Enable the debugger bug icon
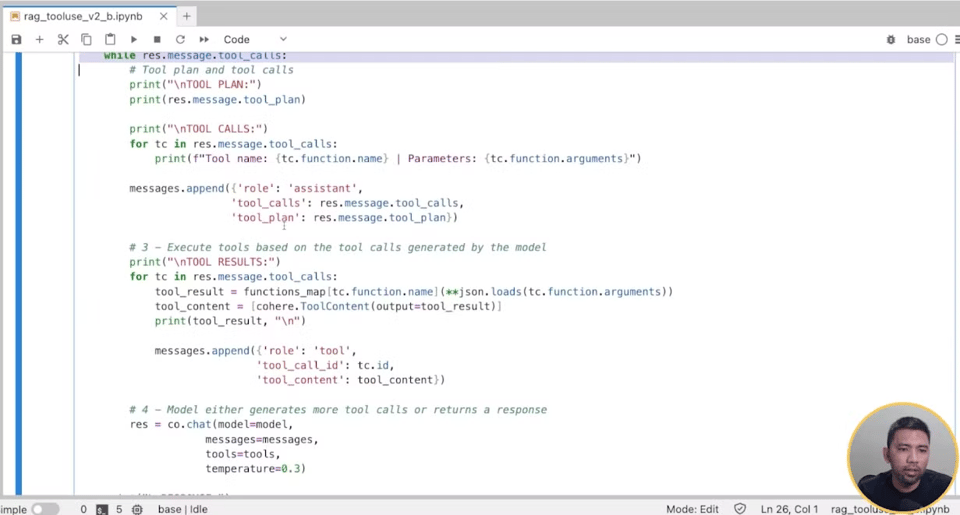Viewport: 960px width, 515px height. click(891, 40)
